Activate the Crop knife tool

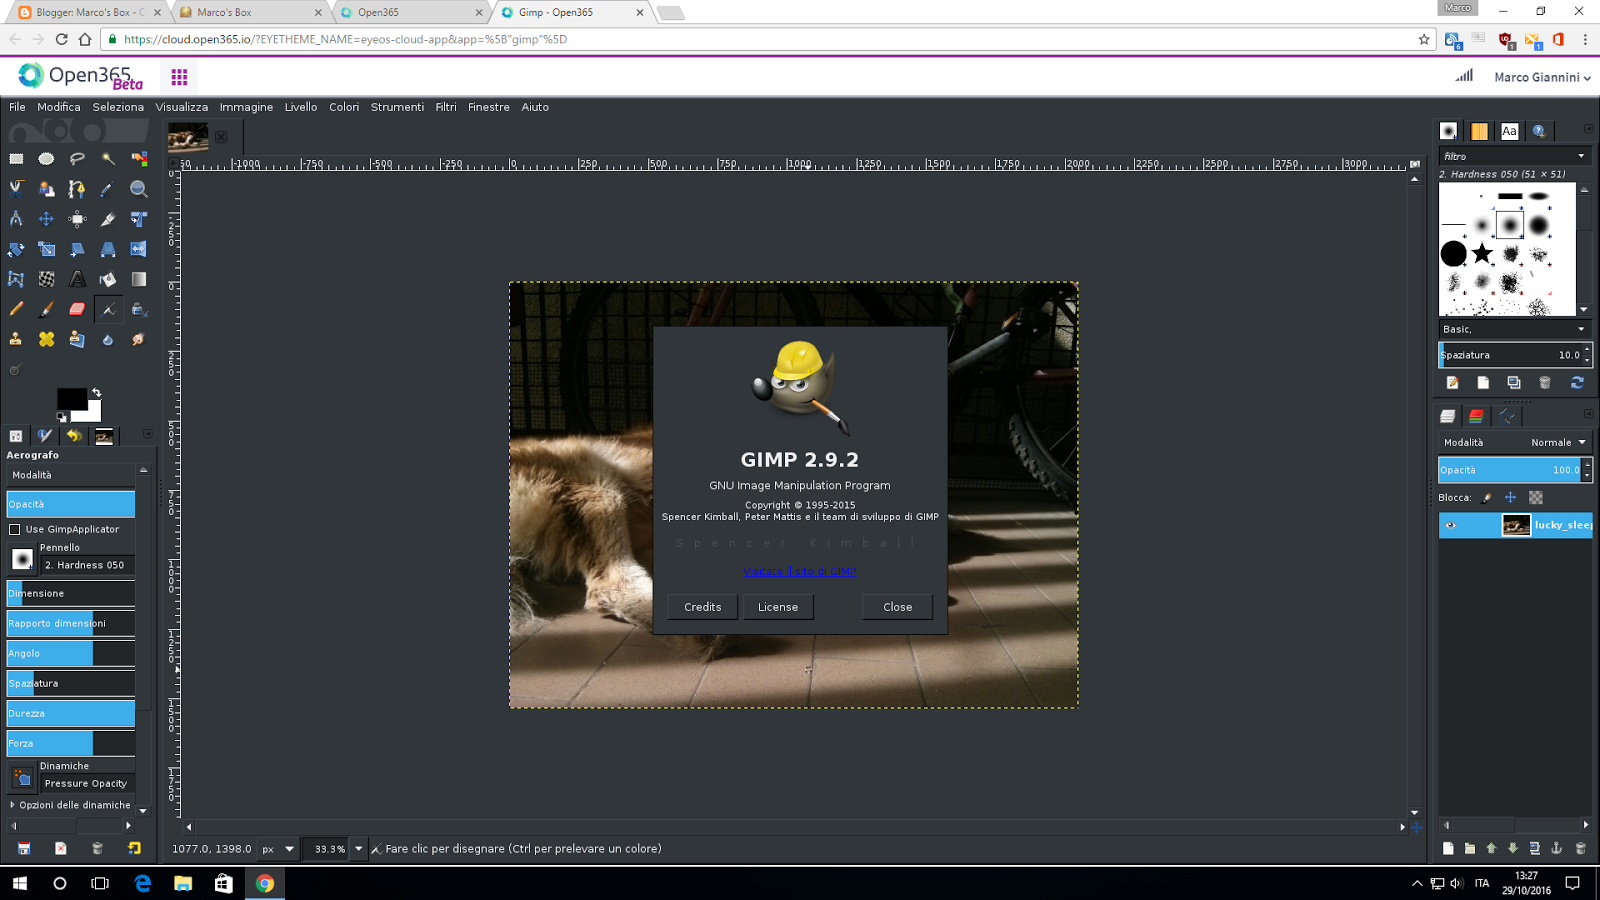click(108, 219)
